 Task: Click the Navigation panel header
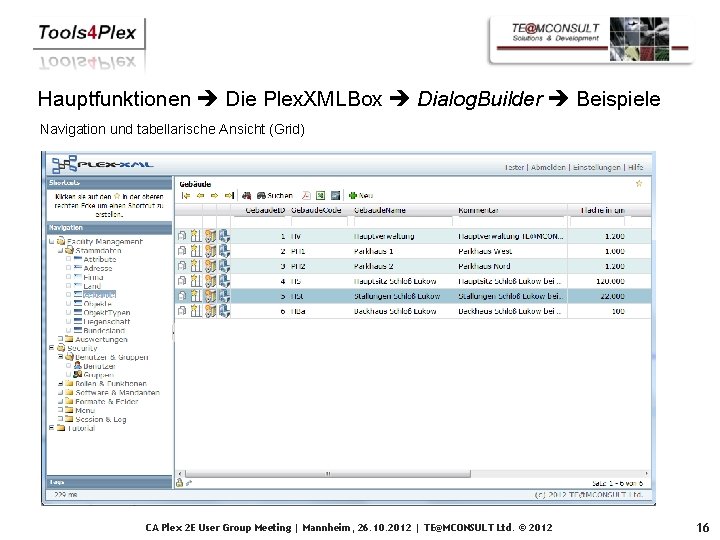click(109, 228)
